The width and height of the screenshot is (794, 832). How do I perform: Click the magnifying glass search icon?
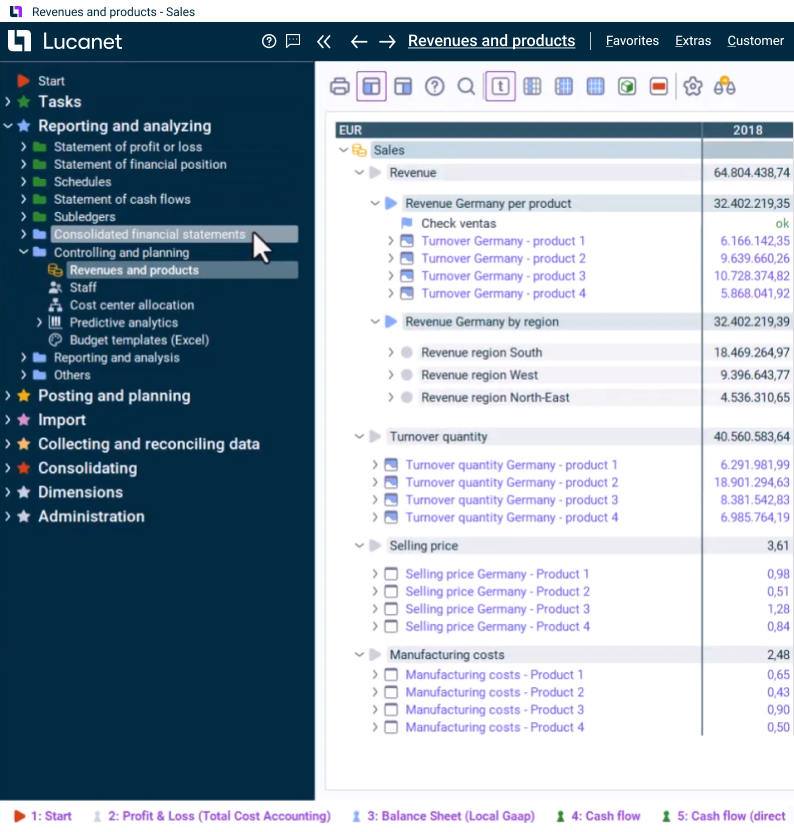(x=466, y=86)
